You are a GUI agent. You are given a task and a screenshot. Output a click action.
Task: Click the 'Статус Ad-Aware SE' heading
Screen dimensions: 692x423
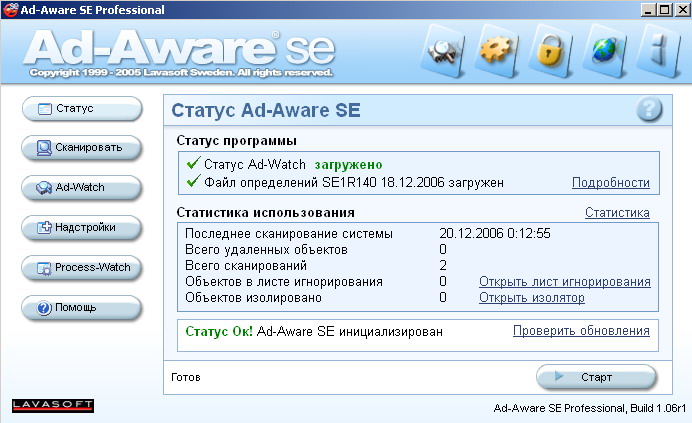266,110
